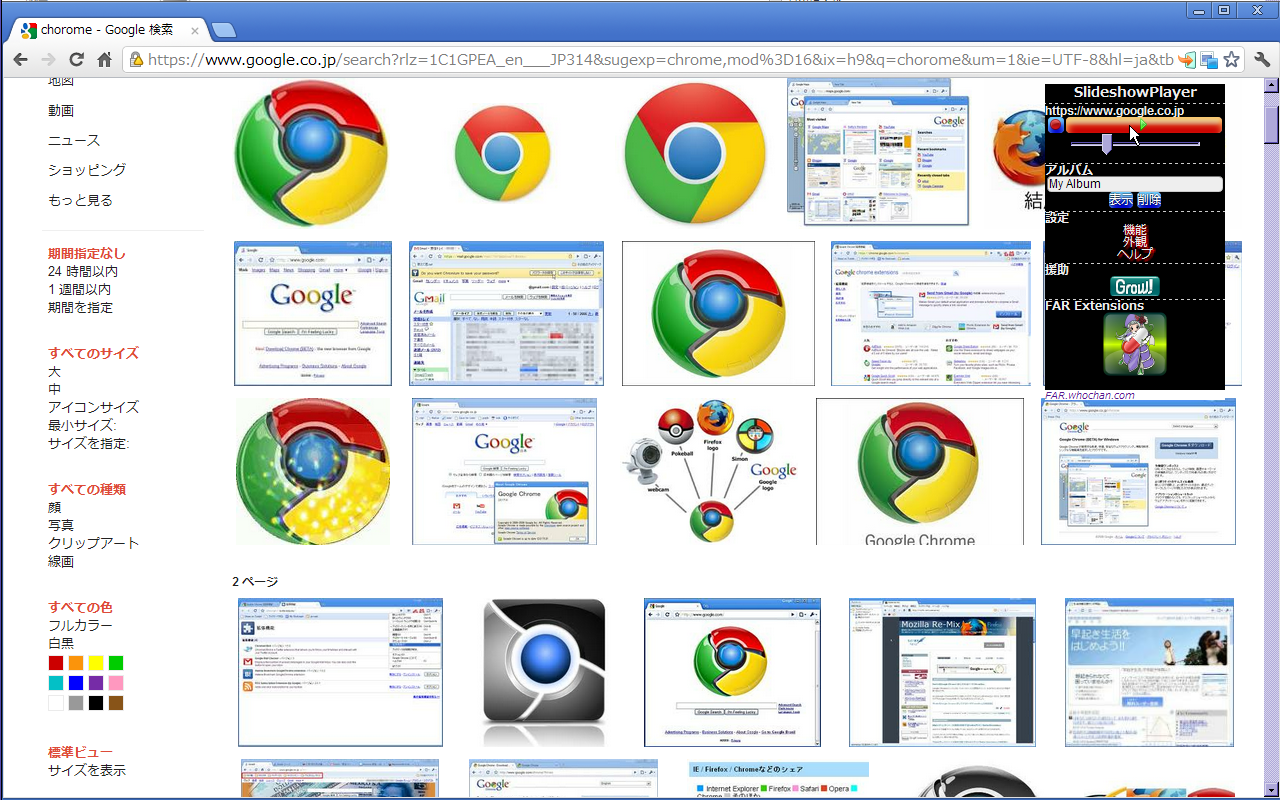Open the browser home page
The image size is (1280, 800).
point(104,60)
